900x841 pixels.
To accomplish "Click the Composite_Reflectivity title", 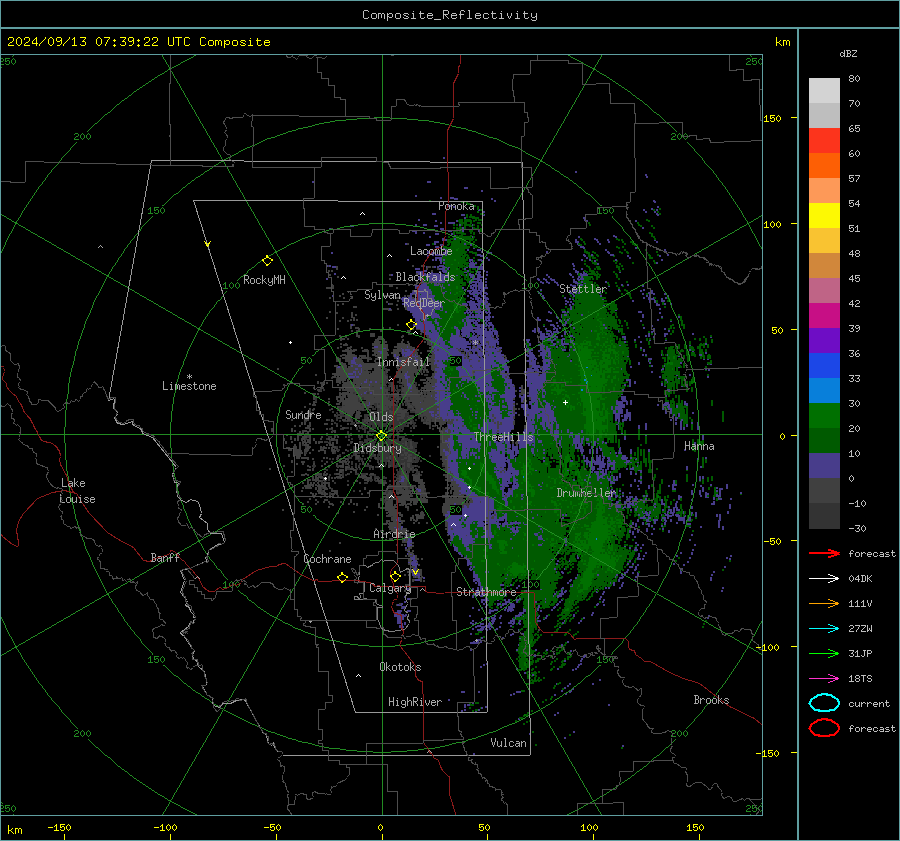I will pos(450,15).
